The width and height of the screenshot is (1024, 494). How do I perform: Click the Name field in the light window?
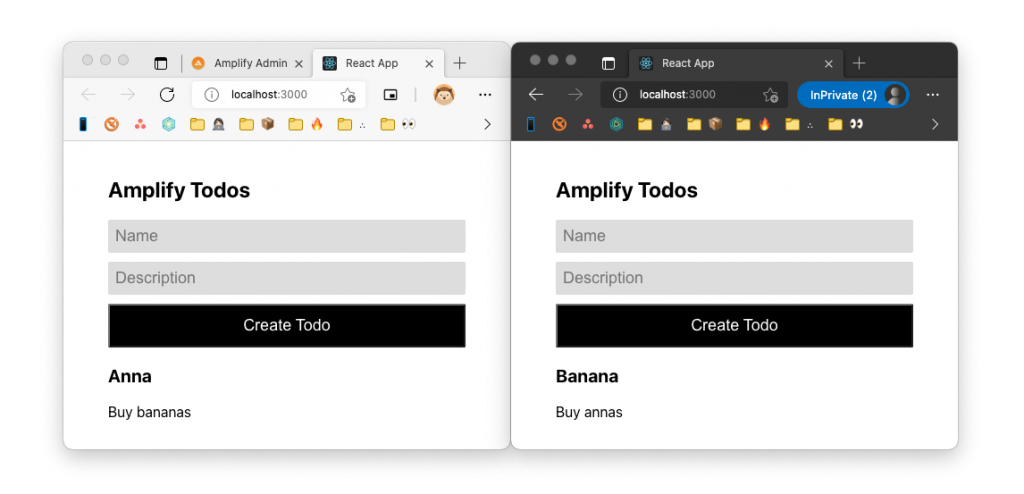(x=287, y=236)
